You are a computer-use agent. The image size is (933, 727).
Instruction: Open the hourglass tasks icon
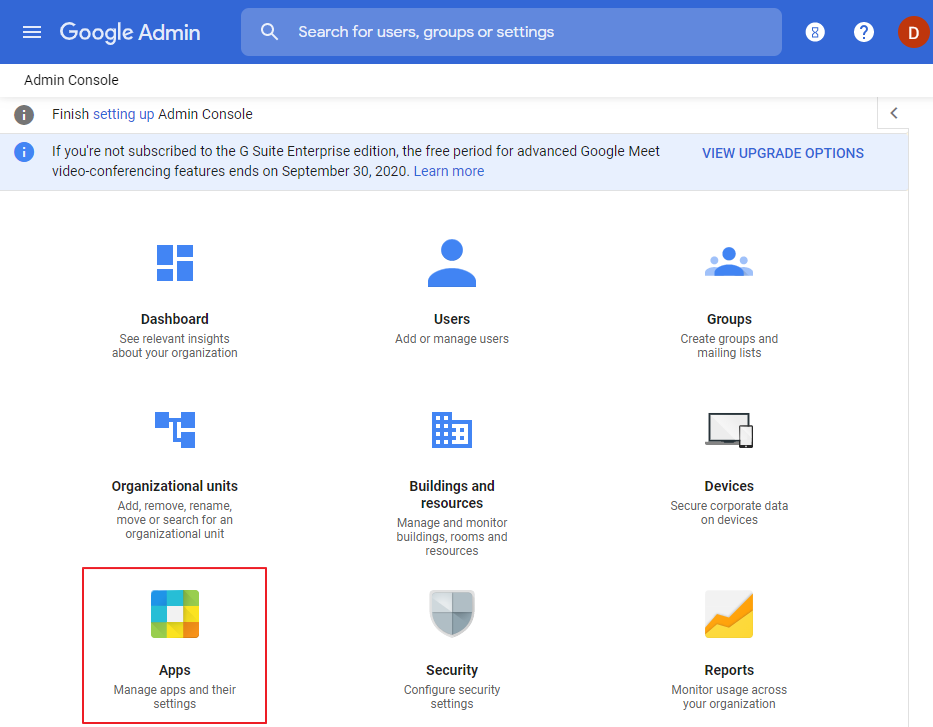(815, 32)
